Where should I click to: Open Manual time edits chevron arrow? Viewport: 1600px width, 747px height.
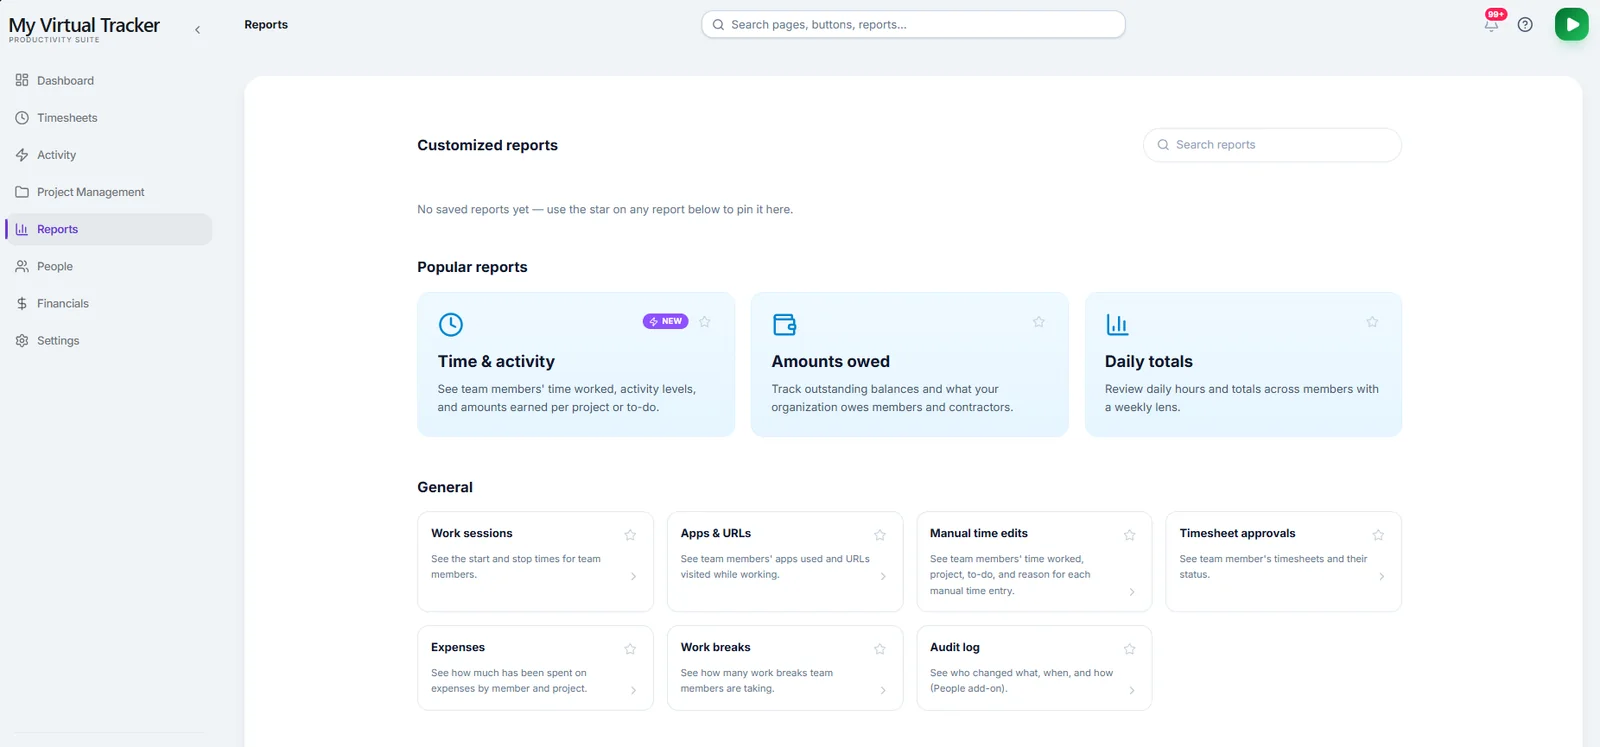[1132, 592]
